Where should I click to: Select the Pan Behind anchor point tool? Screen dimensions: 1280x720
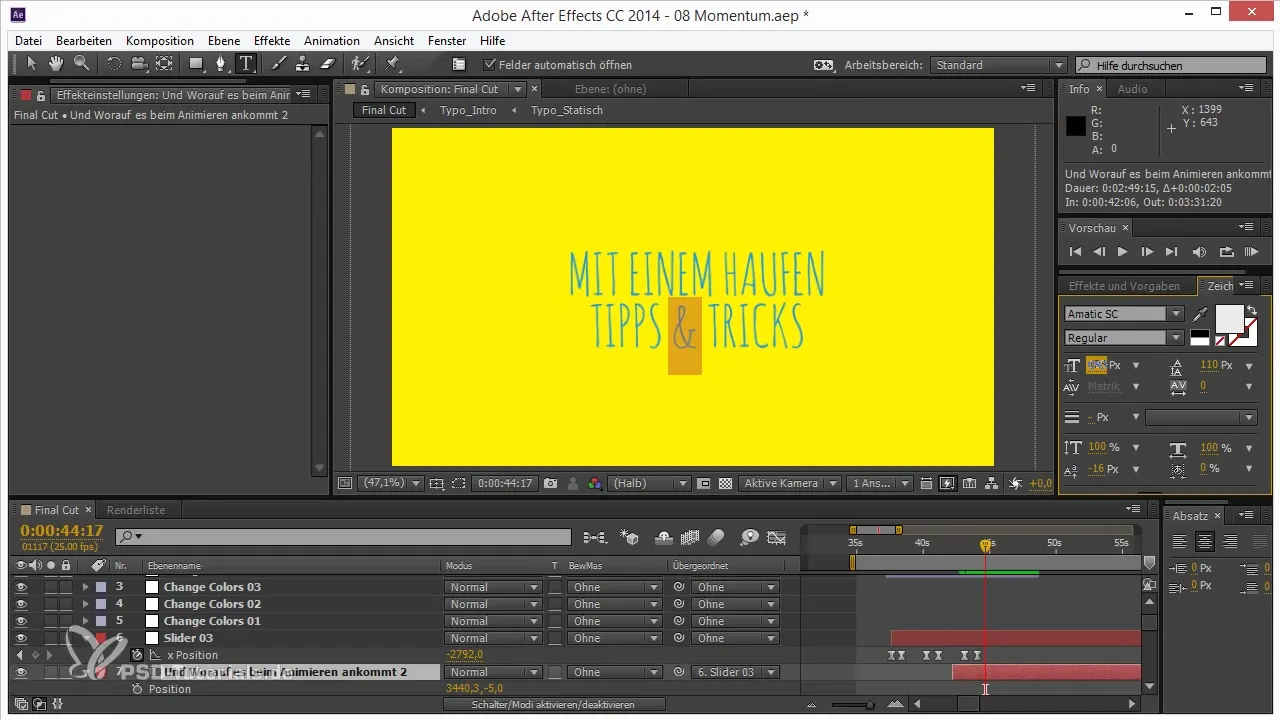164,64
